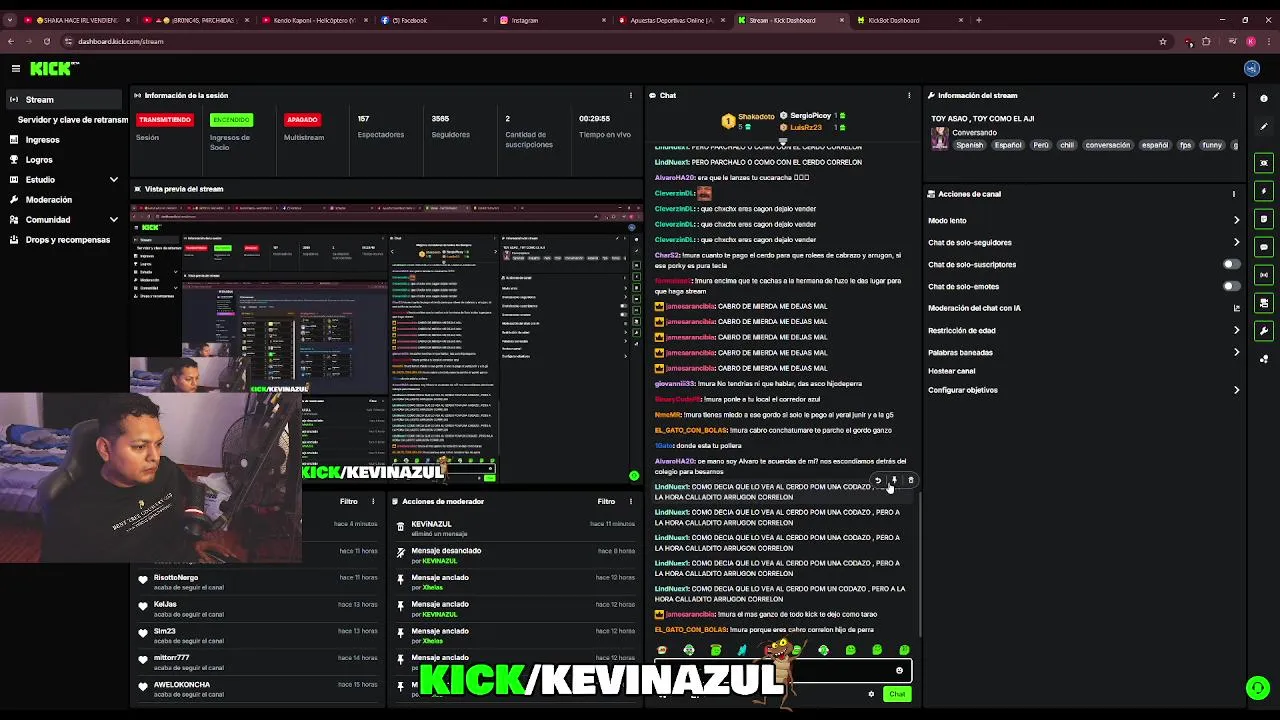Open Acciones de canal three-dot menu
Screen dimensions: 1280x720
(x=1234, y=194)
